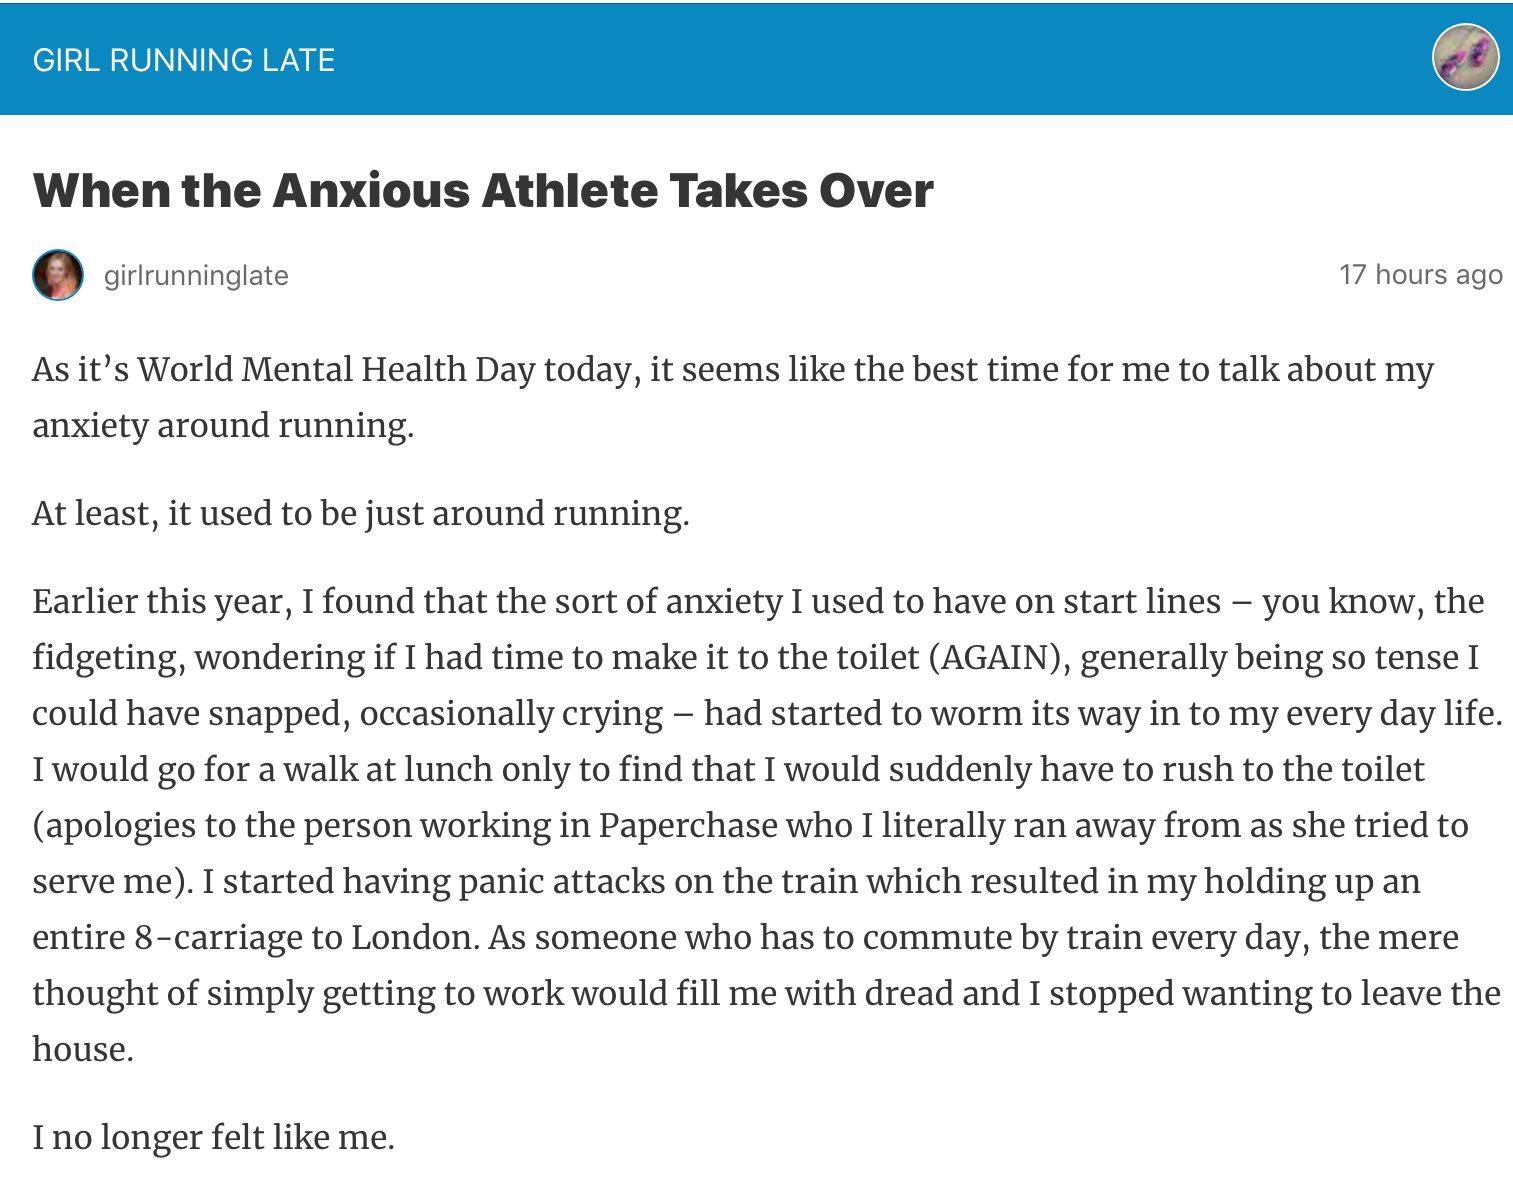Select the timestamp text on the right

coord(1420,276)
